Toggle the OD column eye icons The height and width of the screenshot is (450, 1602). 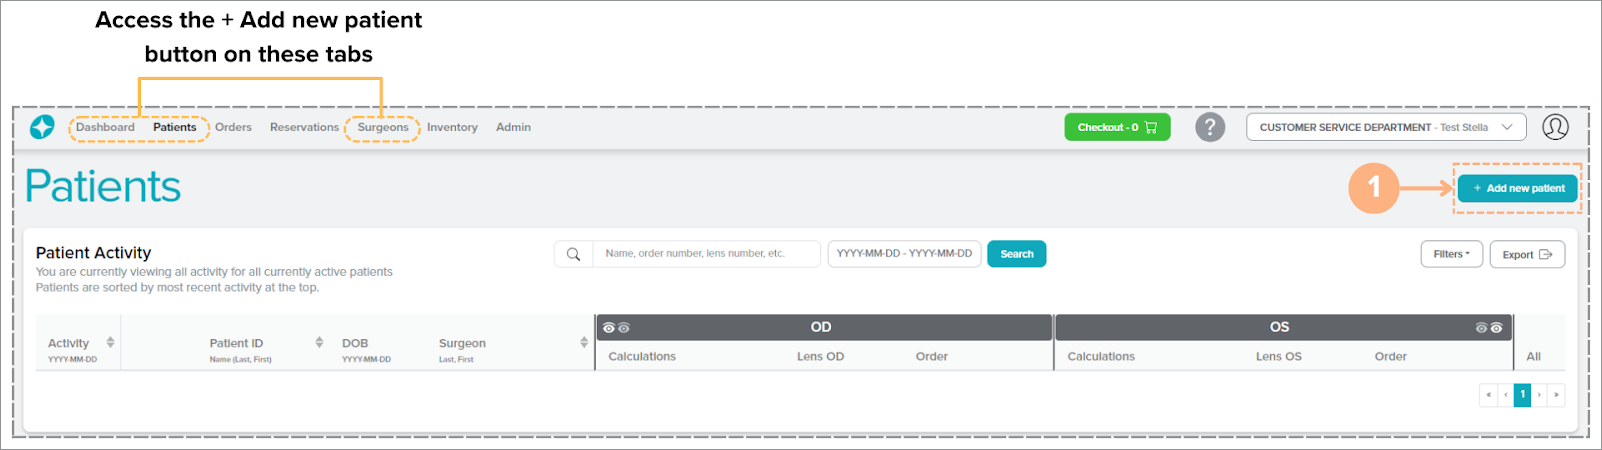(616, 328)
